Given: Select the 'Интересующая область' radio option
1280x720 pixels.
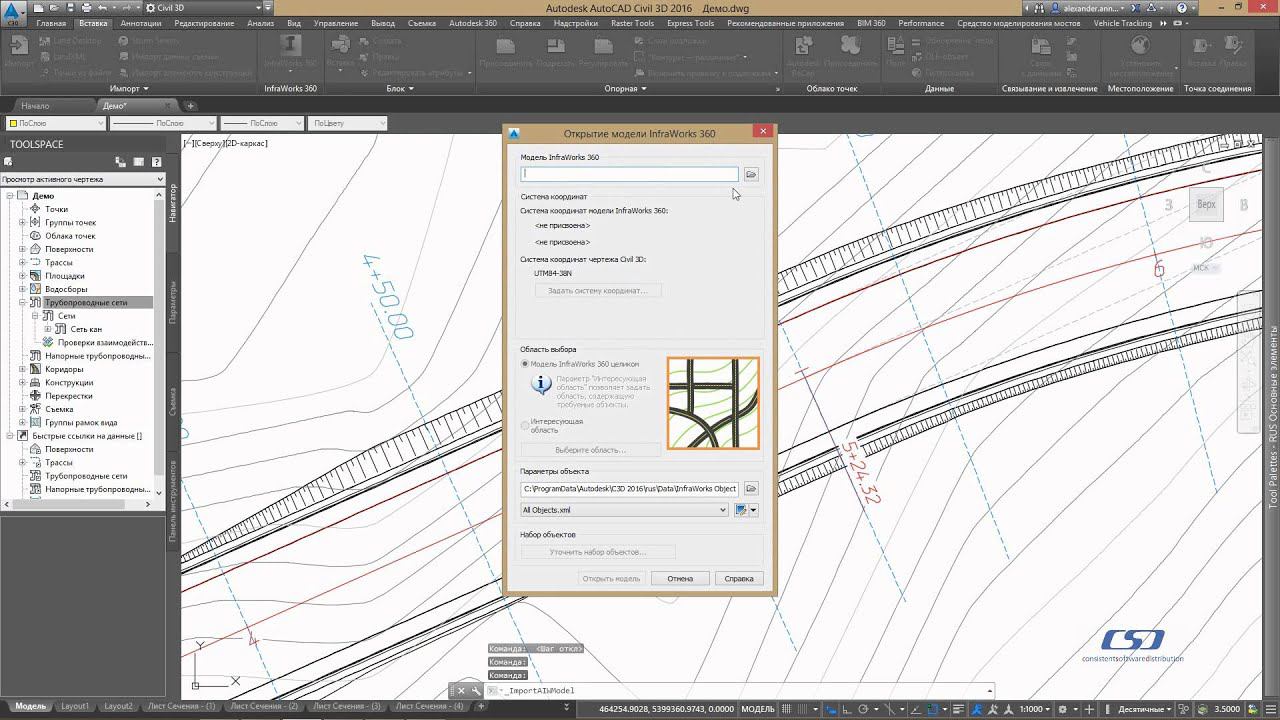Looking at the screenshot, I should [x=525, y=425].
